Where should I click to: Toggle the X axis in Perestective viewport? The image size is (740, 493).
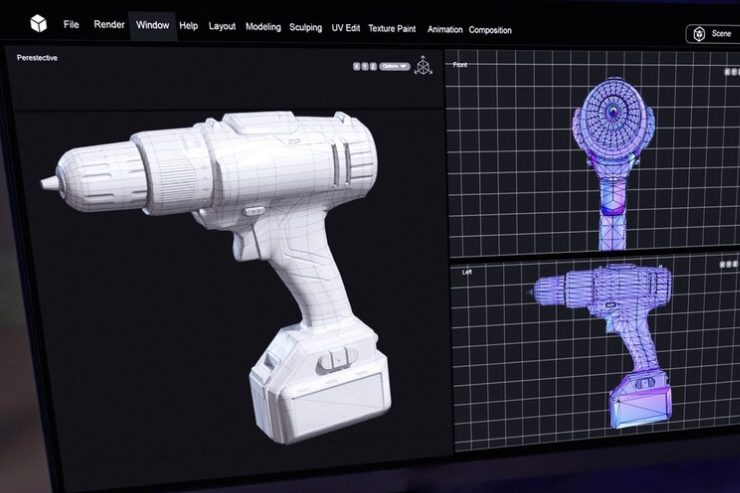click(x=356, y=67)
